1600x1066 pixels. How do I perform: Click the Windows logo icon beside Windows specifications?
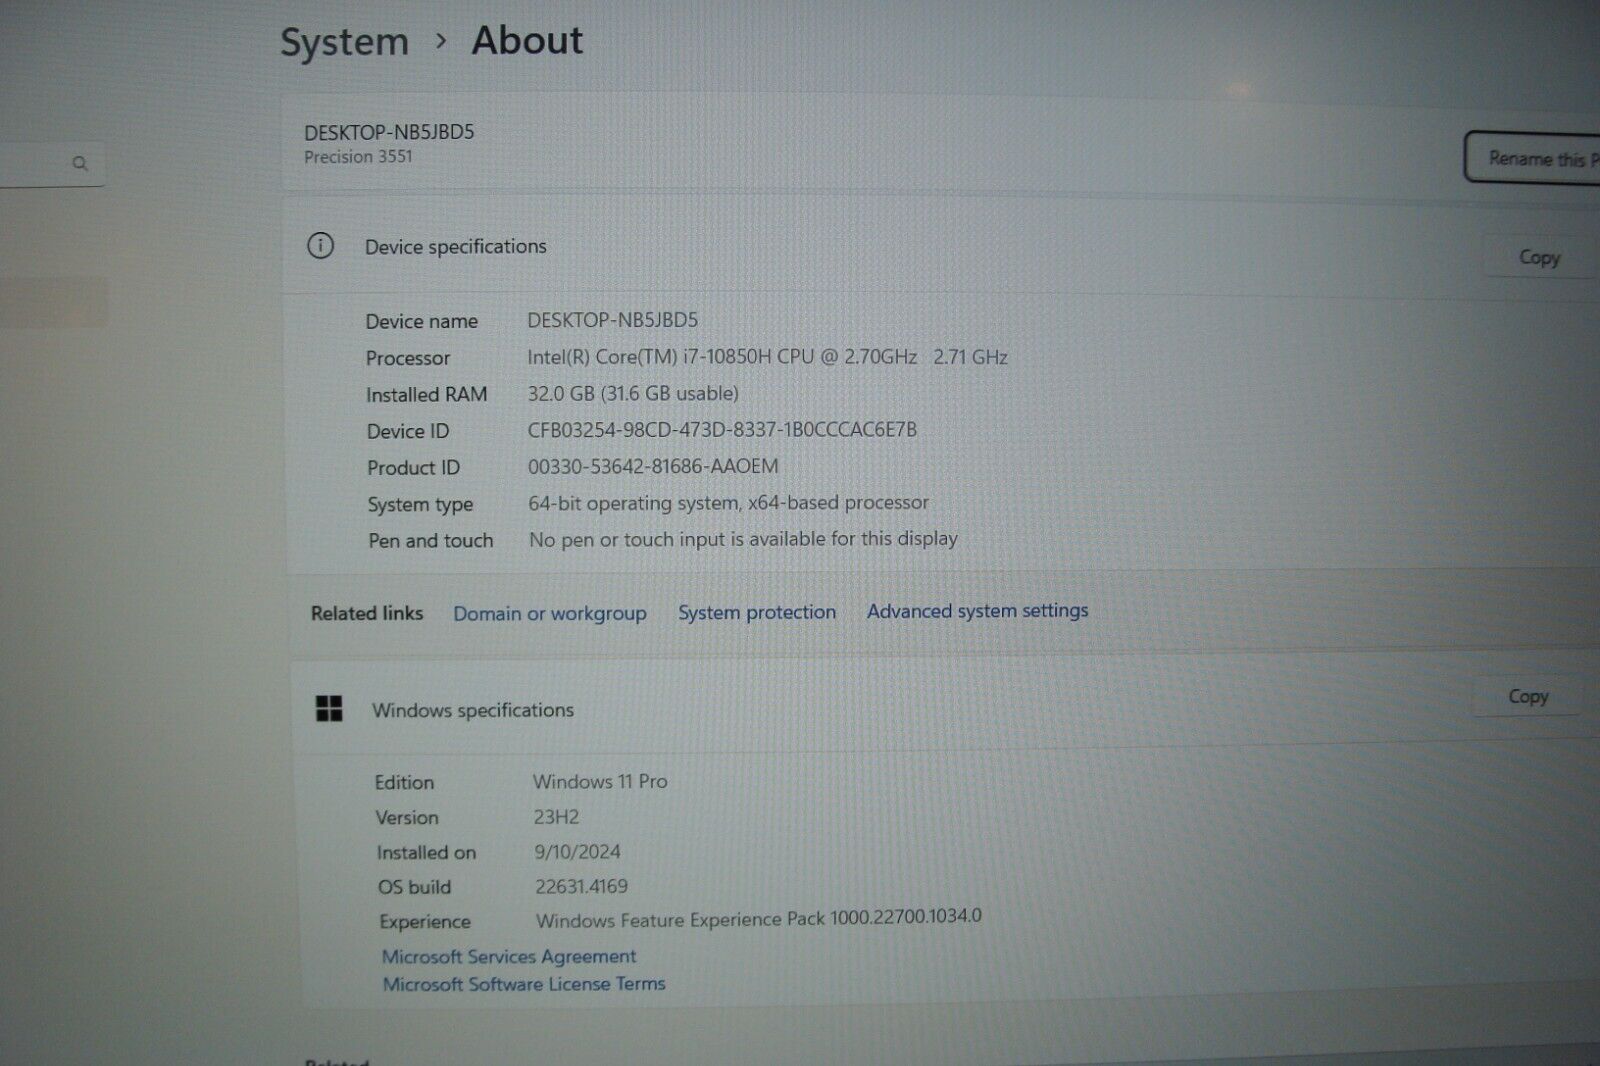click(329, 709)
